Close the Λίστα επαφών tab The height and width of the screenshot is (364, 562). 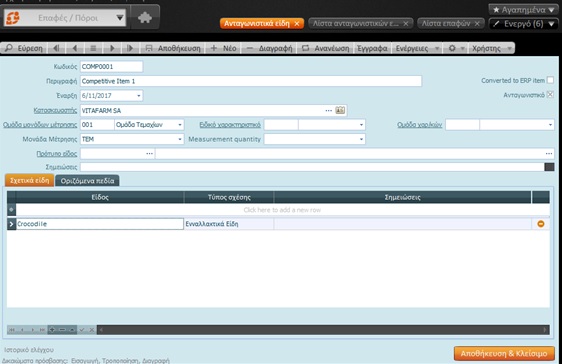477,24
